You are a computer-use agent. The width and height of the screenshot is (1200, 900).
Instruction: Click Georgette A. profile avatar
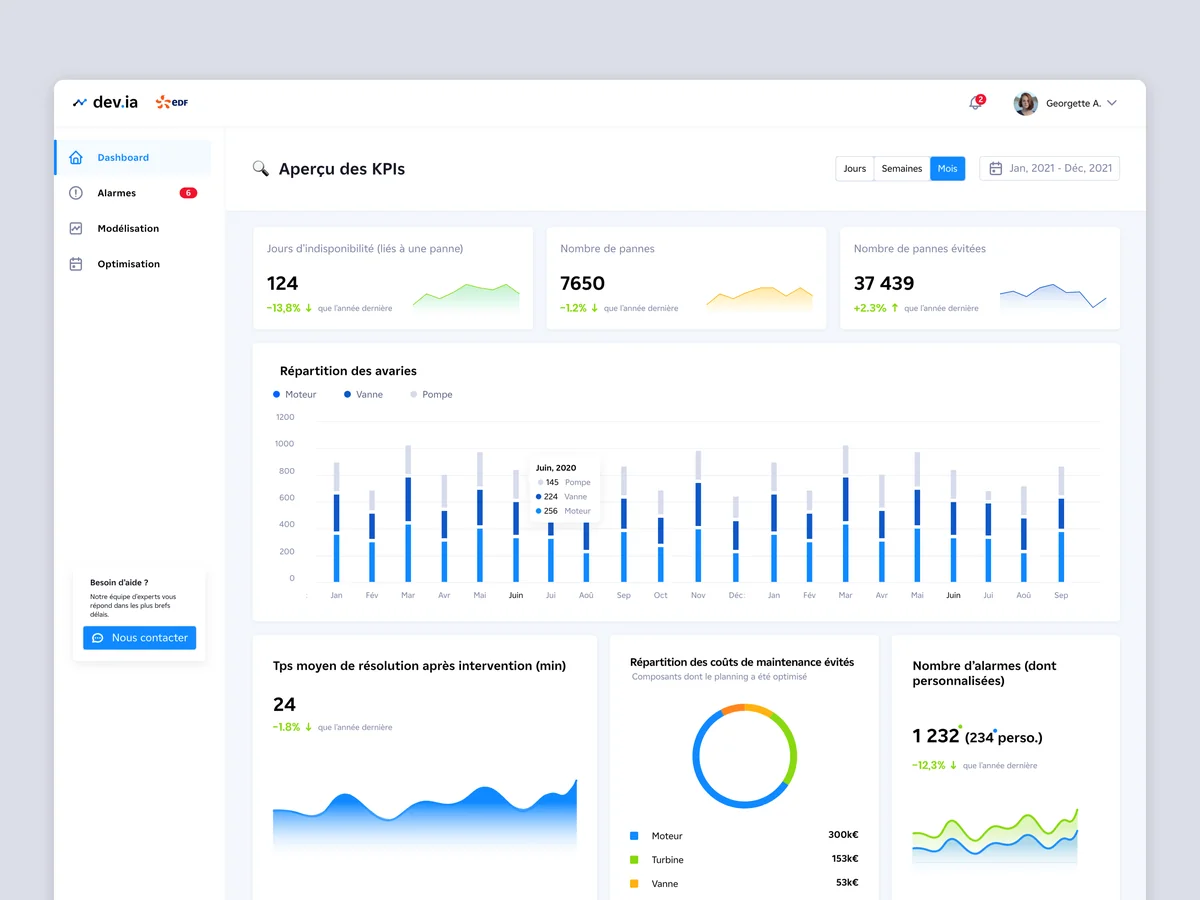[1025, 103]
